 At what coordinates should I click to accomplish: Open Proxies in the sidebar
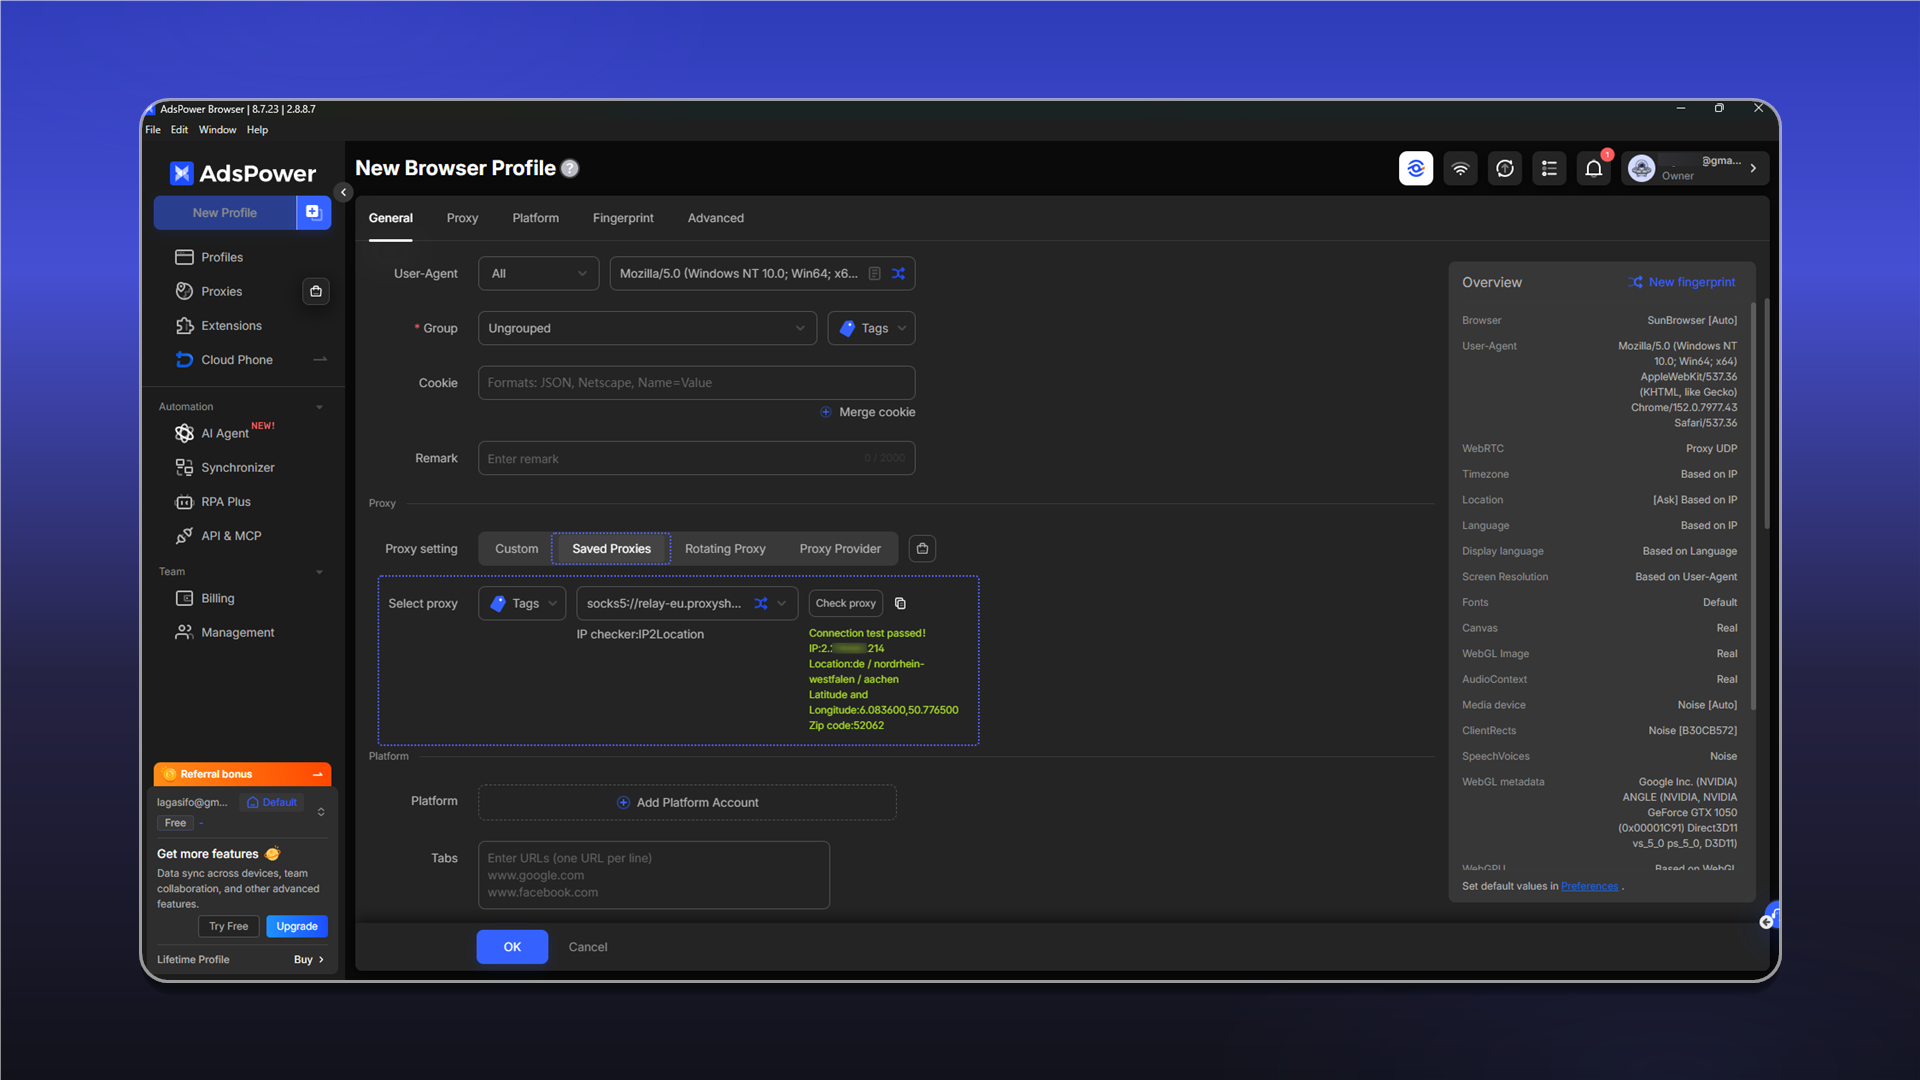pyautogui.click(x=221, y=291)
